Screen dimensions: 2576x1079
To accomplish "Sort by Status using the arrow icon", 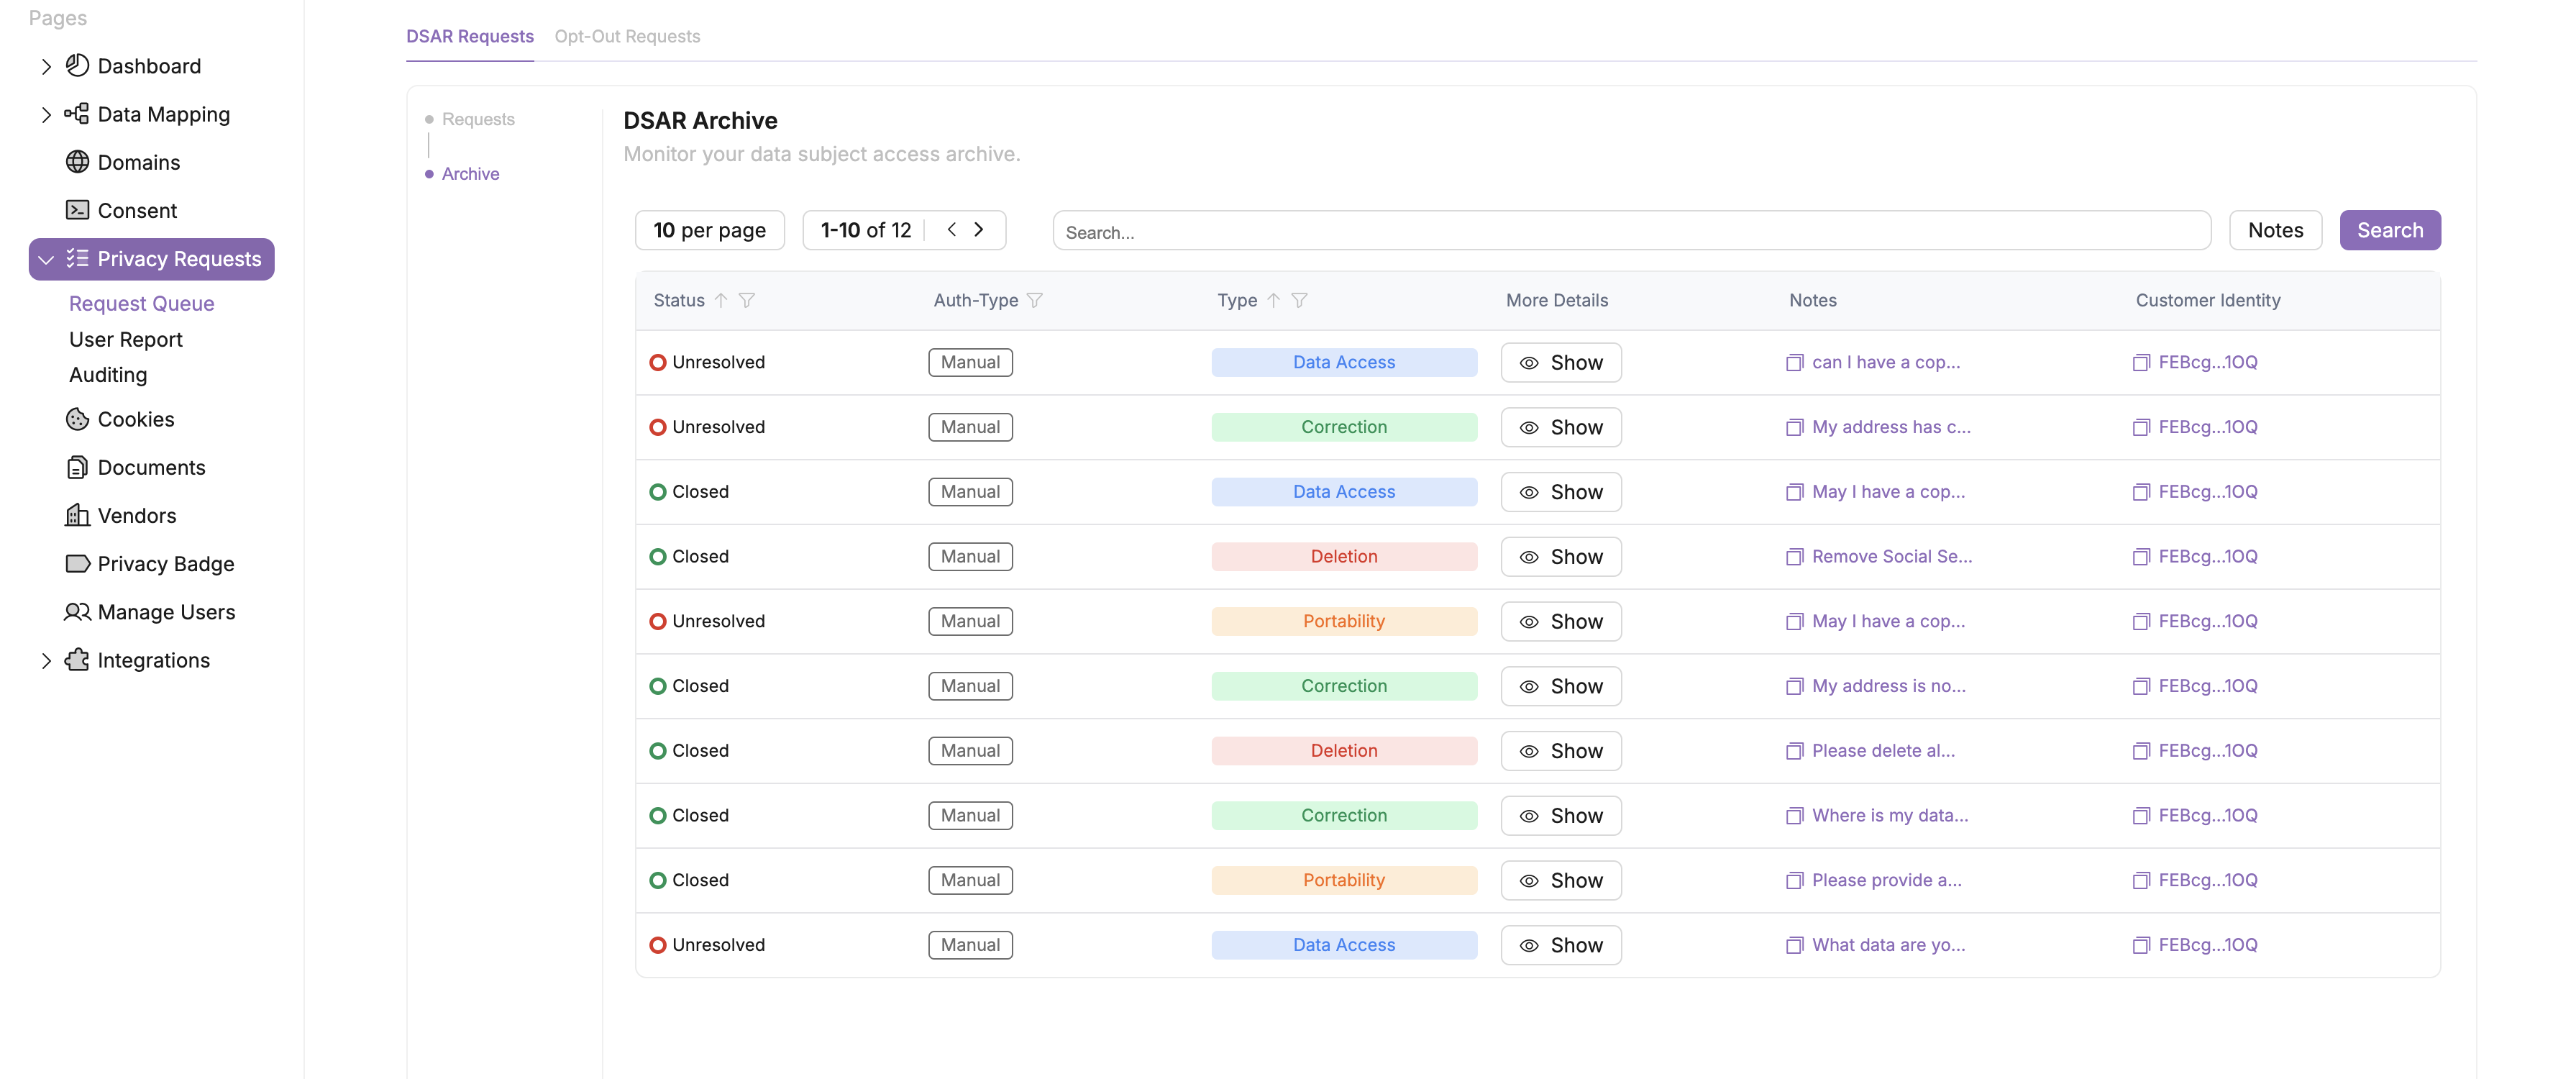I will [720, 300].
